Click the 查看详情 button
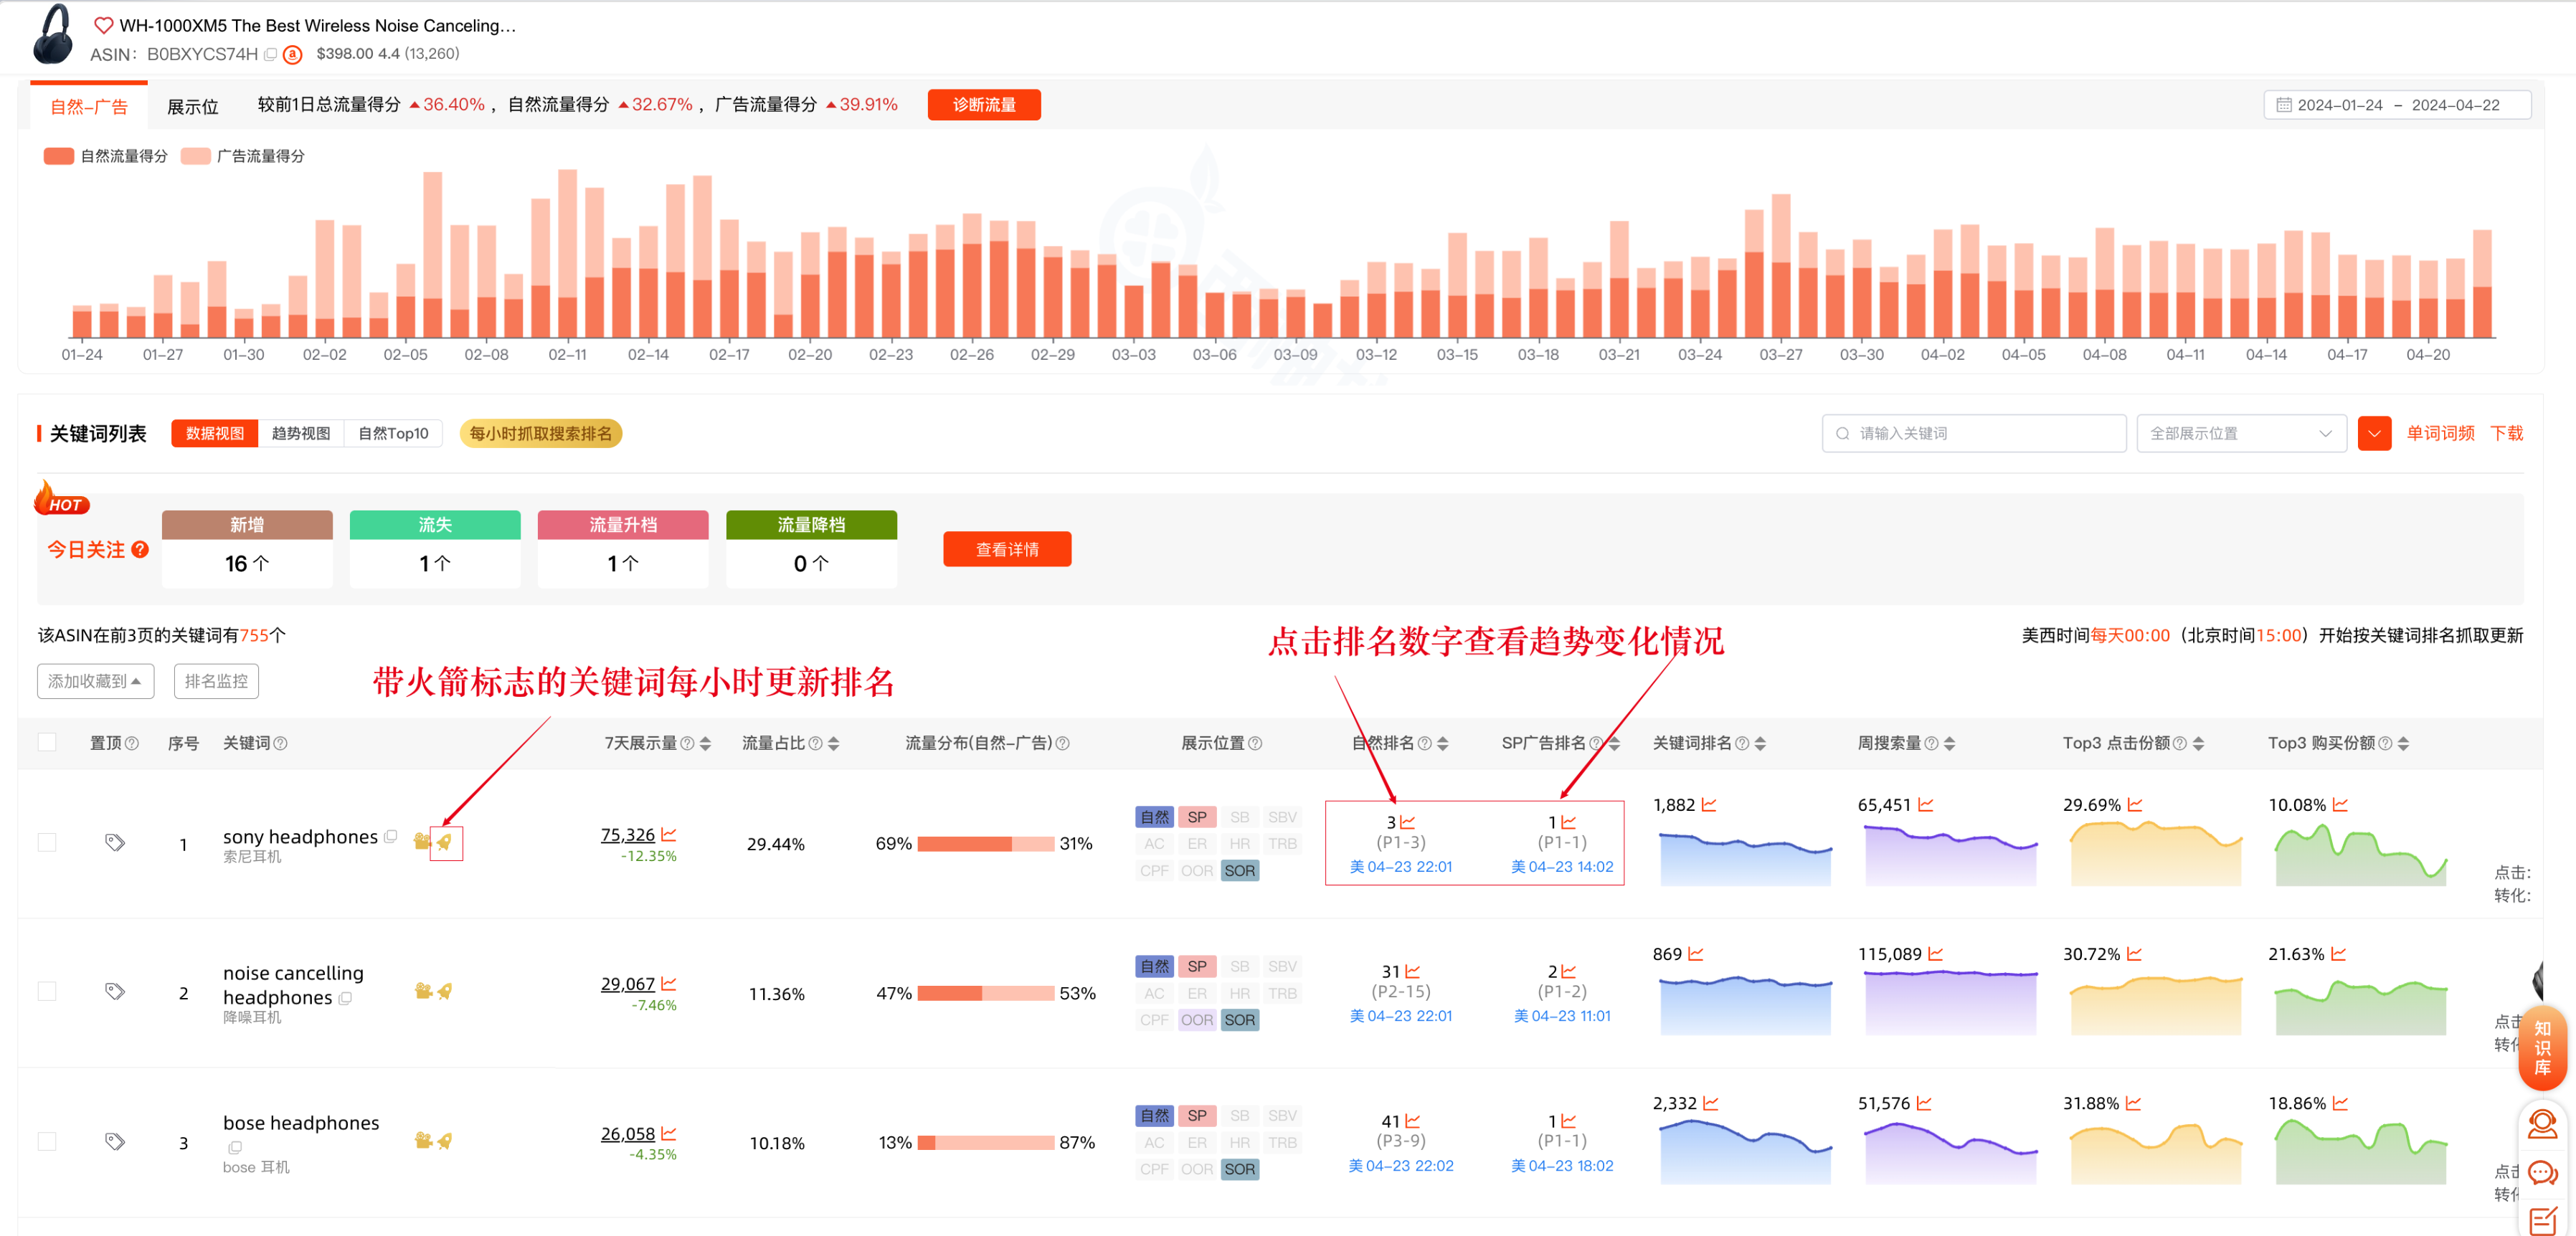The image size is (2576, 1236). click(x=1007, y=549)
